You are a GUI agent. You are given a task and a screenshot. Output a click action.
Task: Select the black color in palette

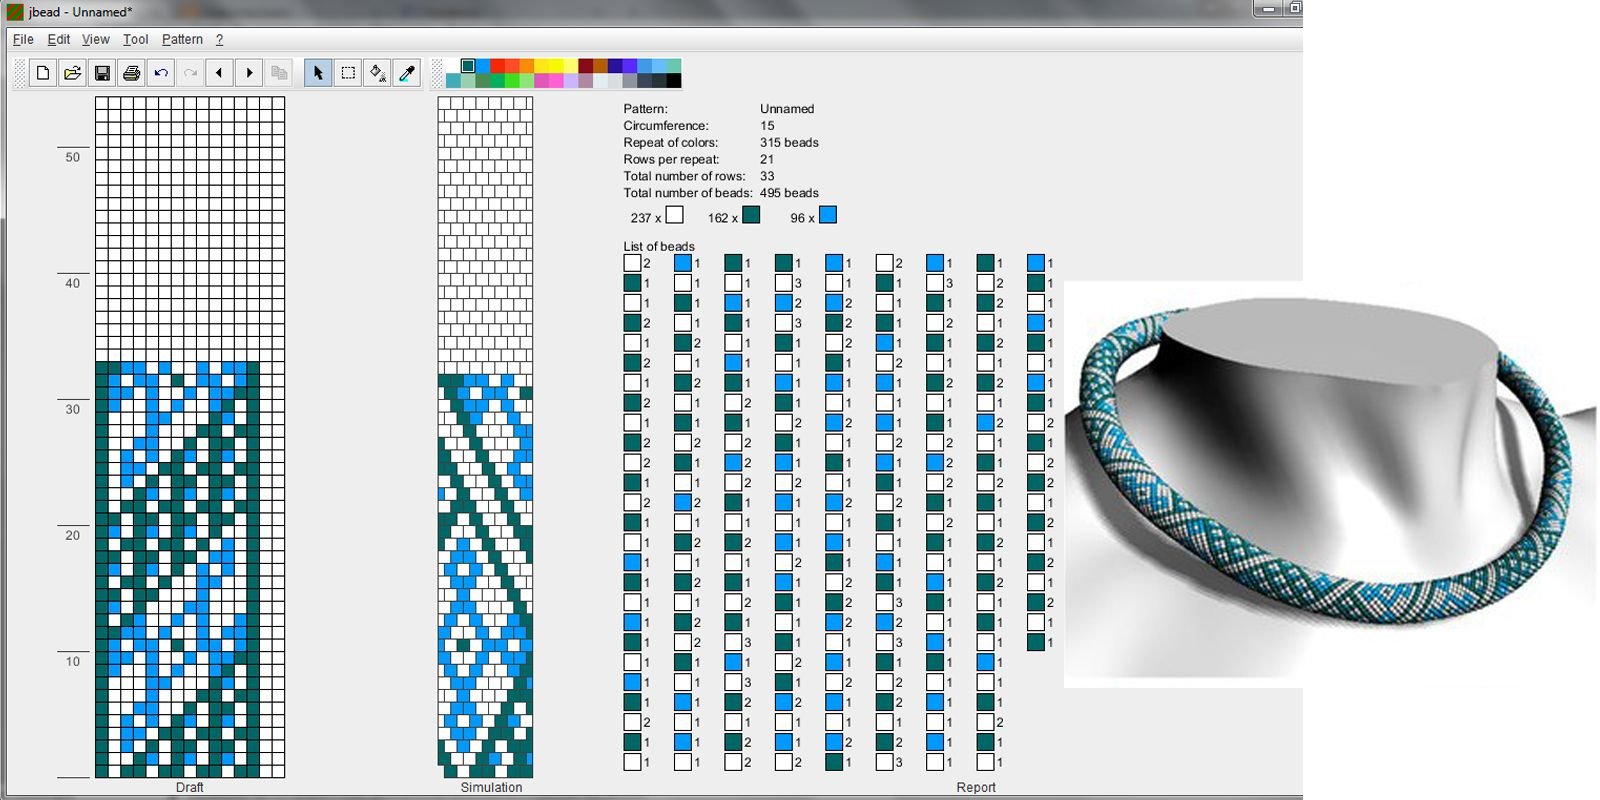pos(674,81)
